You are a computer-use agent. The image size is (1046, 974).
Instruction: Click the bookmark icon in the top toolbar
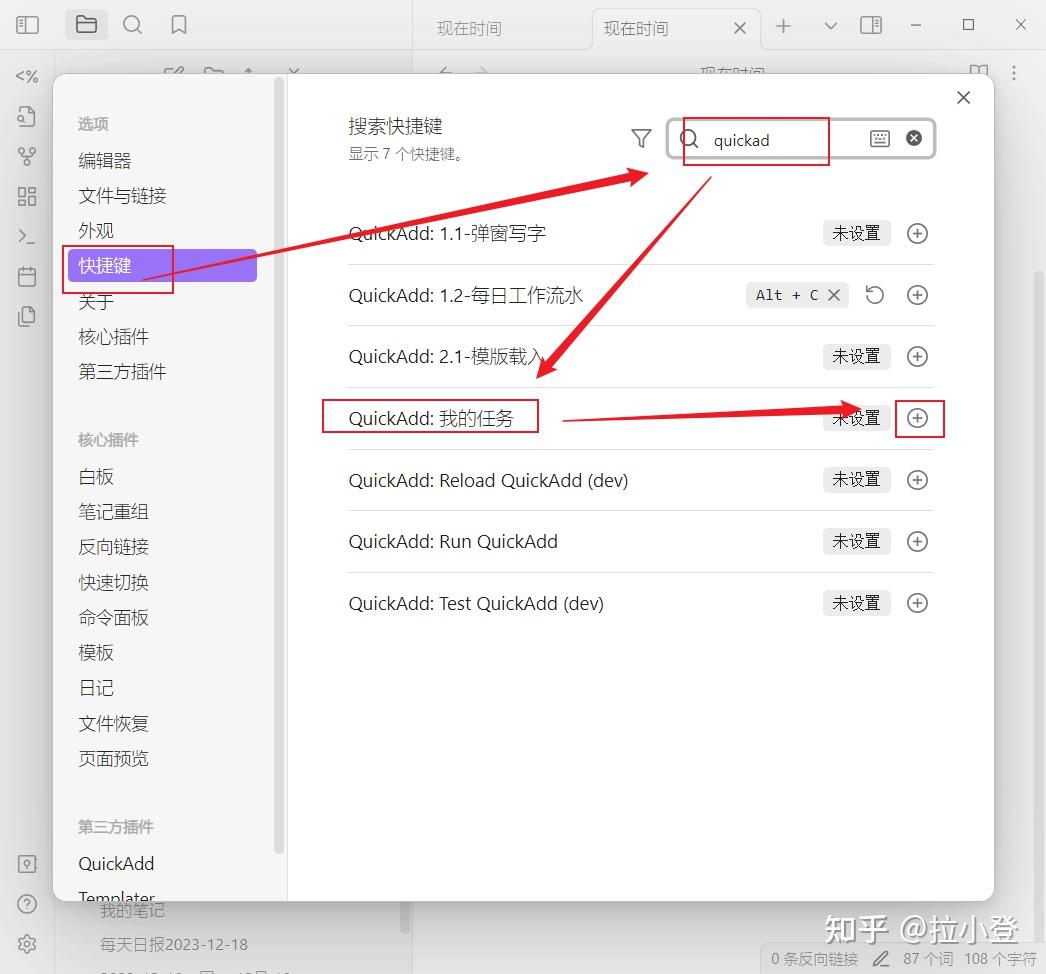pos(179,25)
